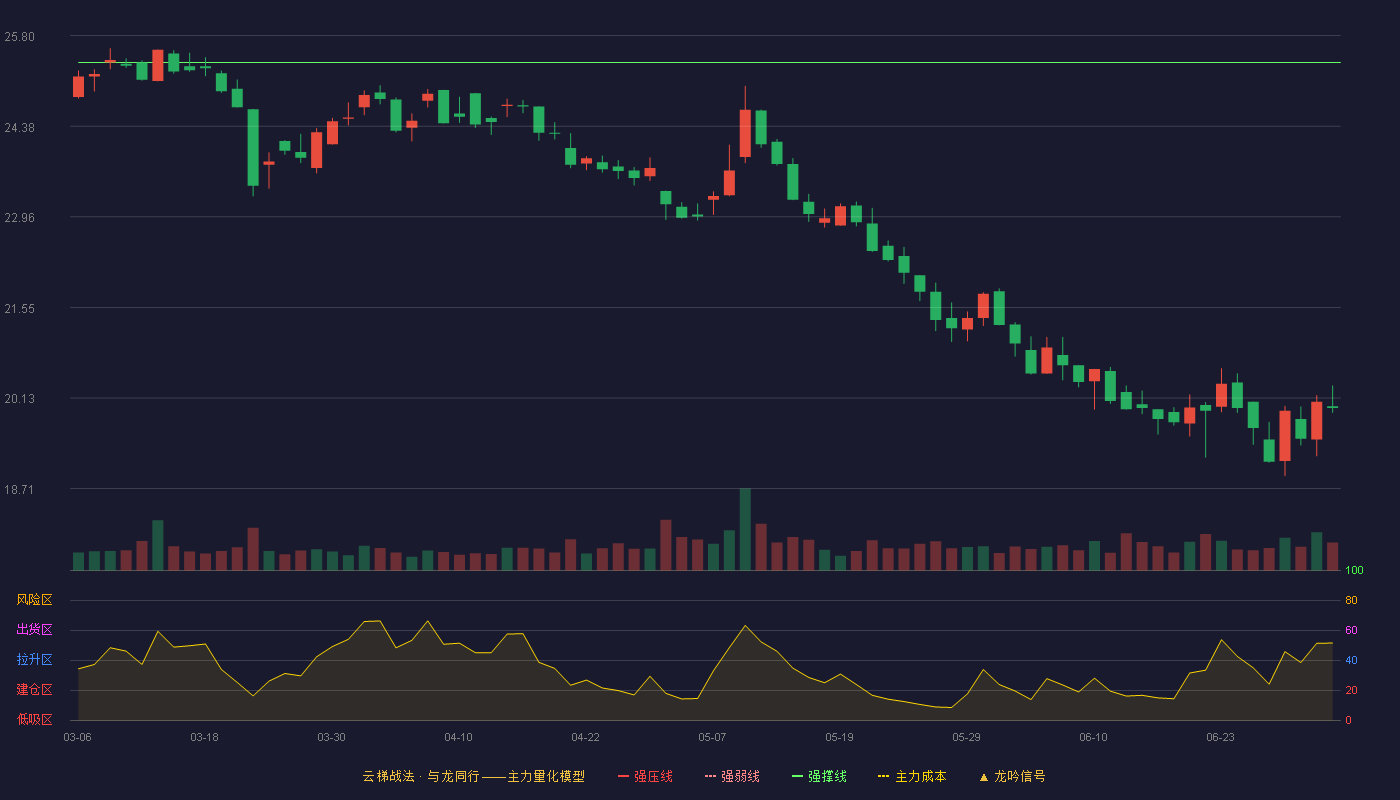Click the orange 80 indicator scale value
Image resolution: width=1400 pixels, height=800 pixels.
point(1351,600)
